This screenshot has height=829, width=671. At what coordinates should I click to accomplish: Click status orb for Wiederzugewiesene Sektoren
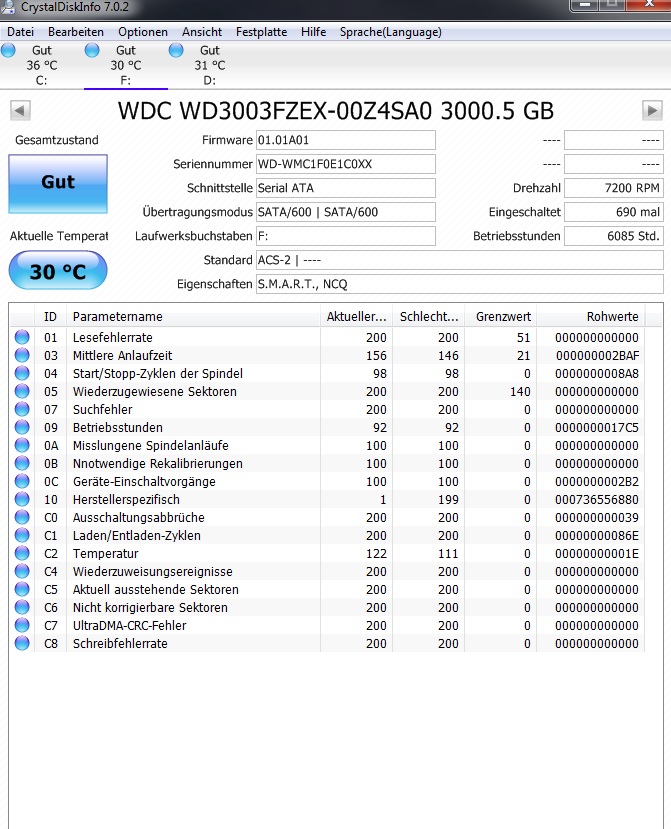pyautogui.click(x=22, y=392)
